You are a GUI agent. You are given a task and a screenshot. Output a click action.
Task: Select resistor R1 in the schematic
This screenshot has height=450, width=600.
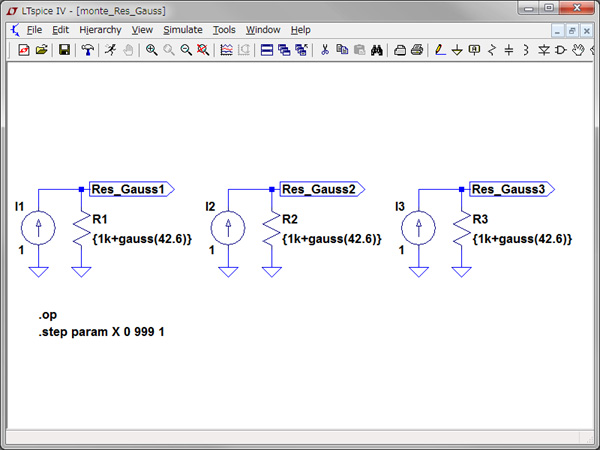[x=83, y=232]
